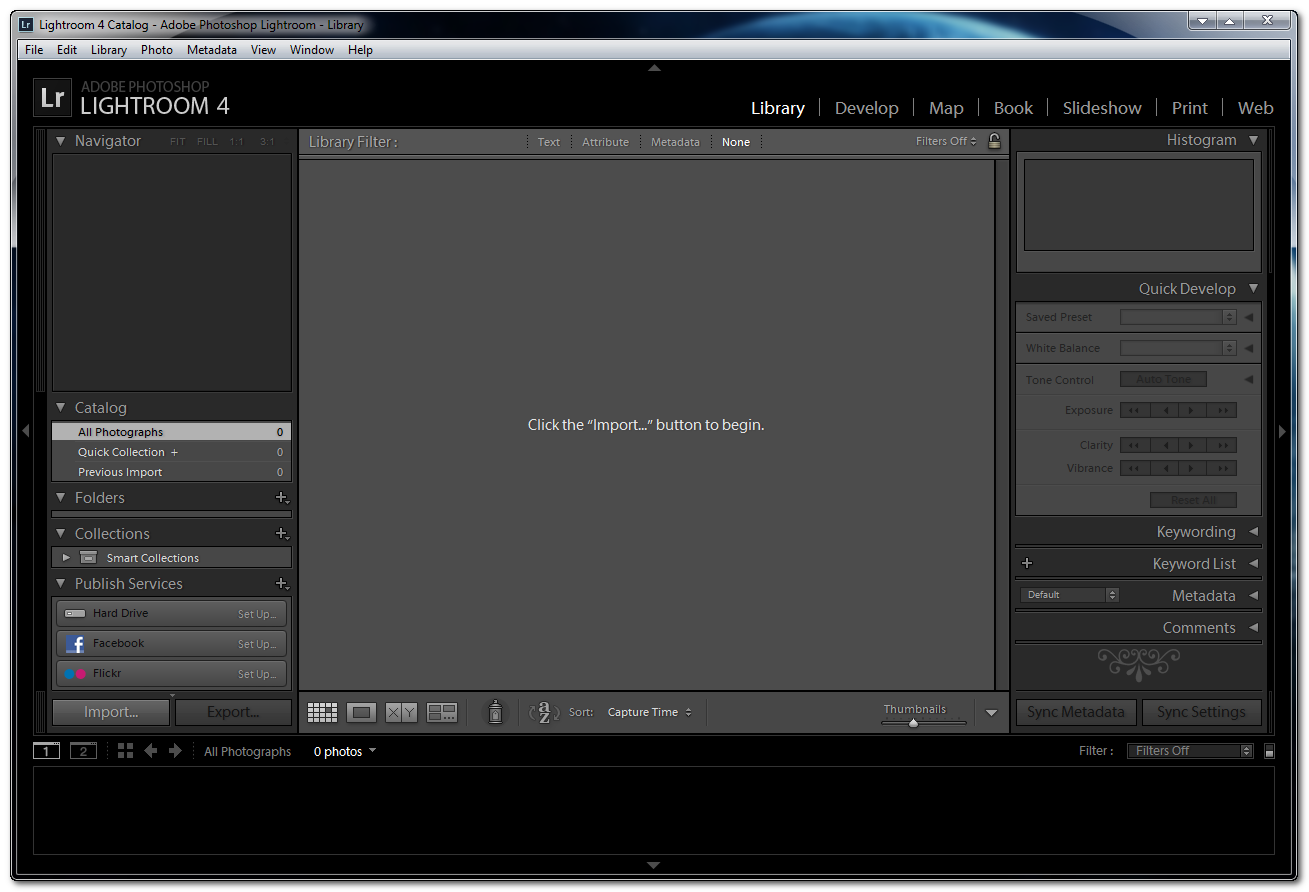Viewport: 1309px width, 892px height.
Task: Click Auto Tone button
Action: coord(1163,379)
